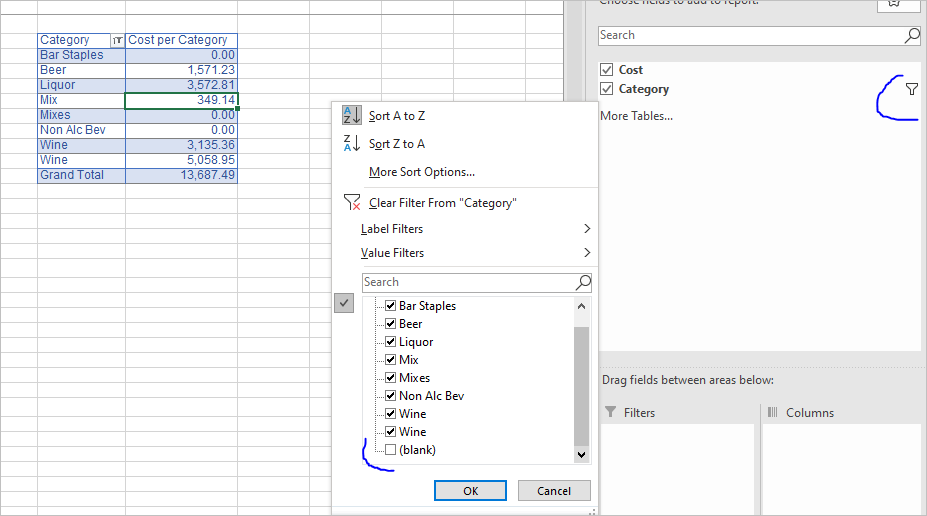Select the Wine value cell 3,135.36
Viewport: 927px width, 516px height.
point(181,145)
